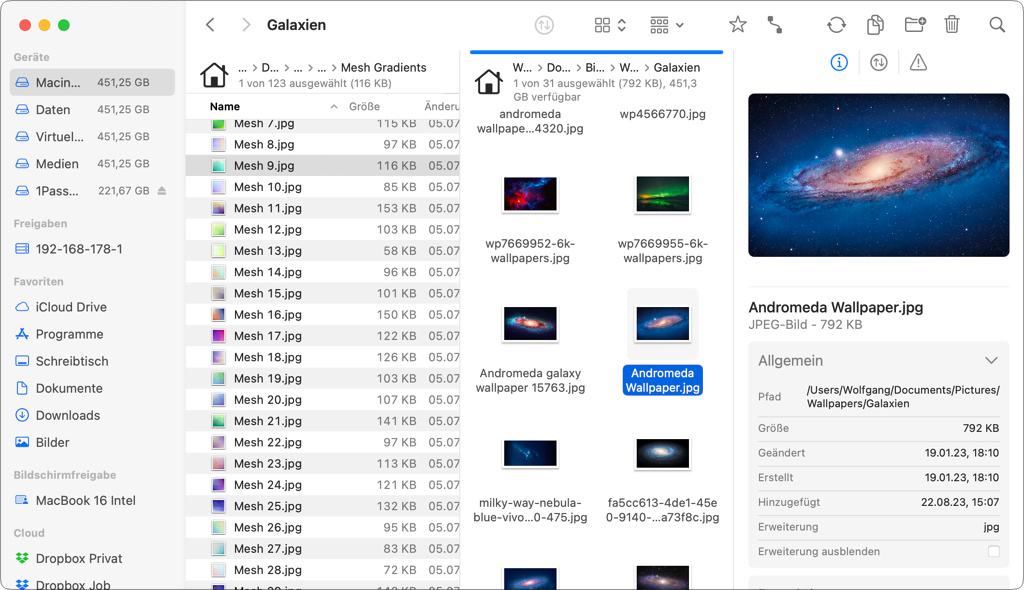Open home folder in right pane

488,82
